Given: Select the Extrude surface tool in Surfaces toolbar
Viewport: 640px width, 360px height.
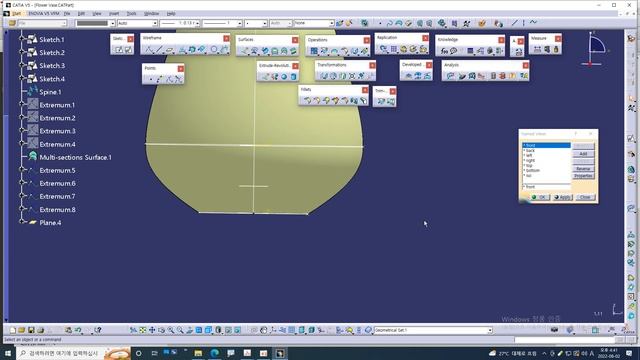Looking at the screenshot, I should click(x=244, y=51).
